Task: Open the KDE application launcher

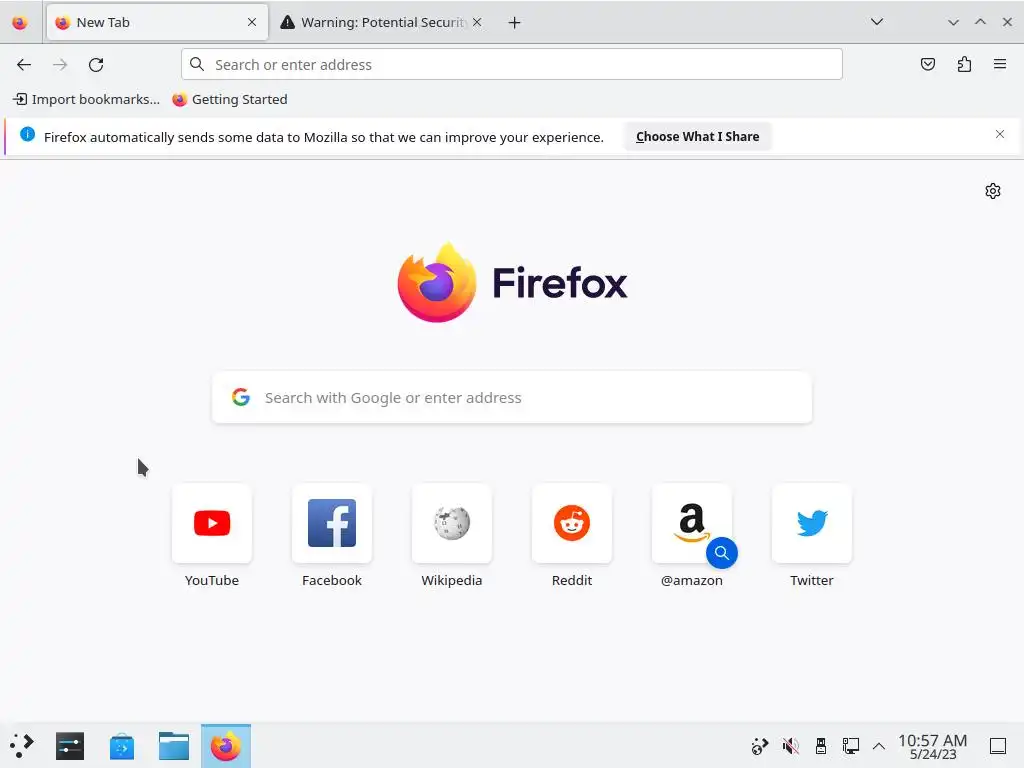Action: pos(22,745)
